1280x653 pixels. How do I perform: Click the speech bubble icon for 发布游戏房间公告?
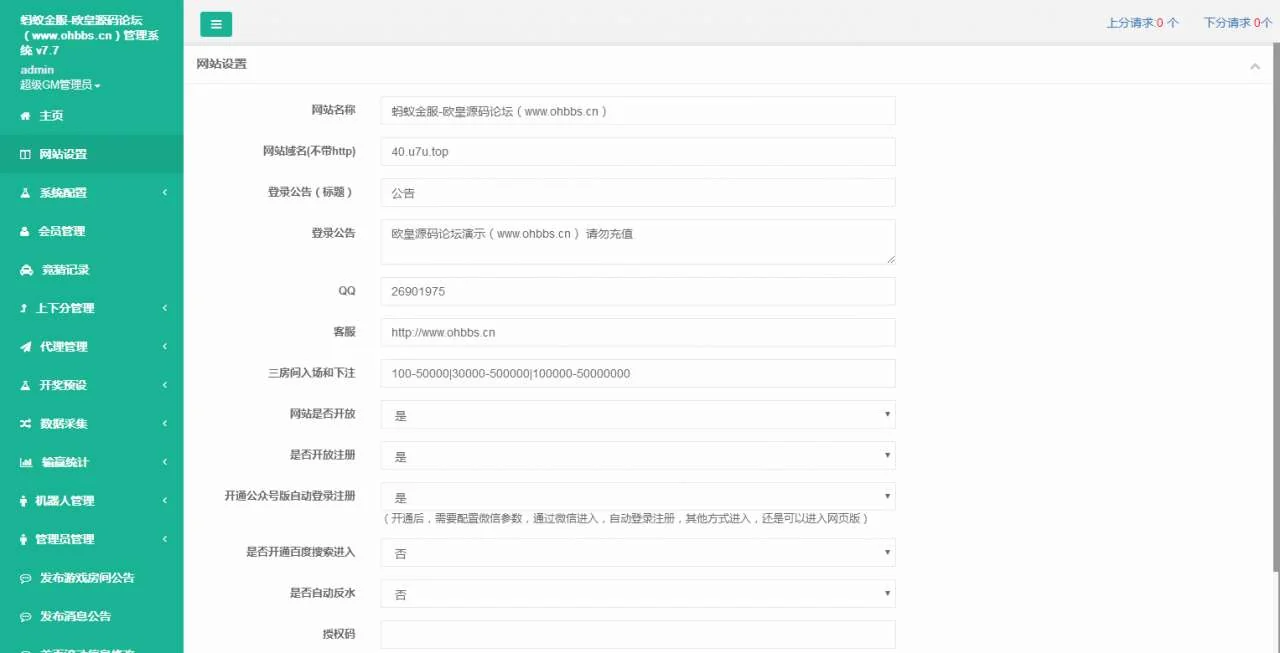[x=26, y=578]
